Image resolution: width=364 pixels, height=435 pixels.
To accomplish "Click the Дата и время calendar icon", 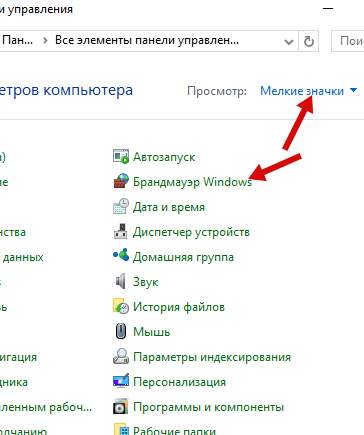I will (121, 206).
